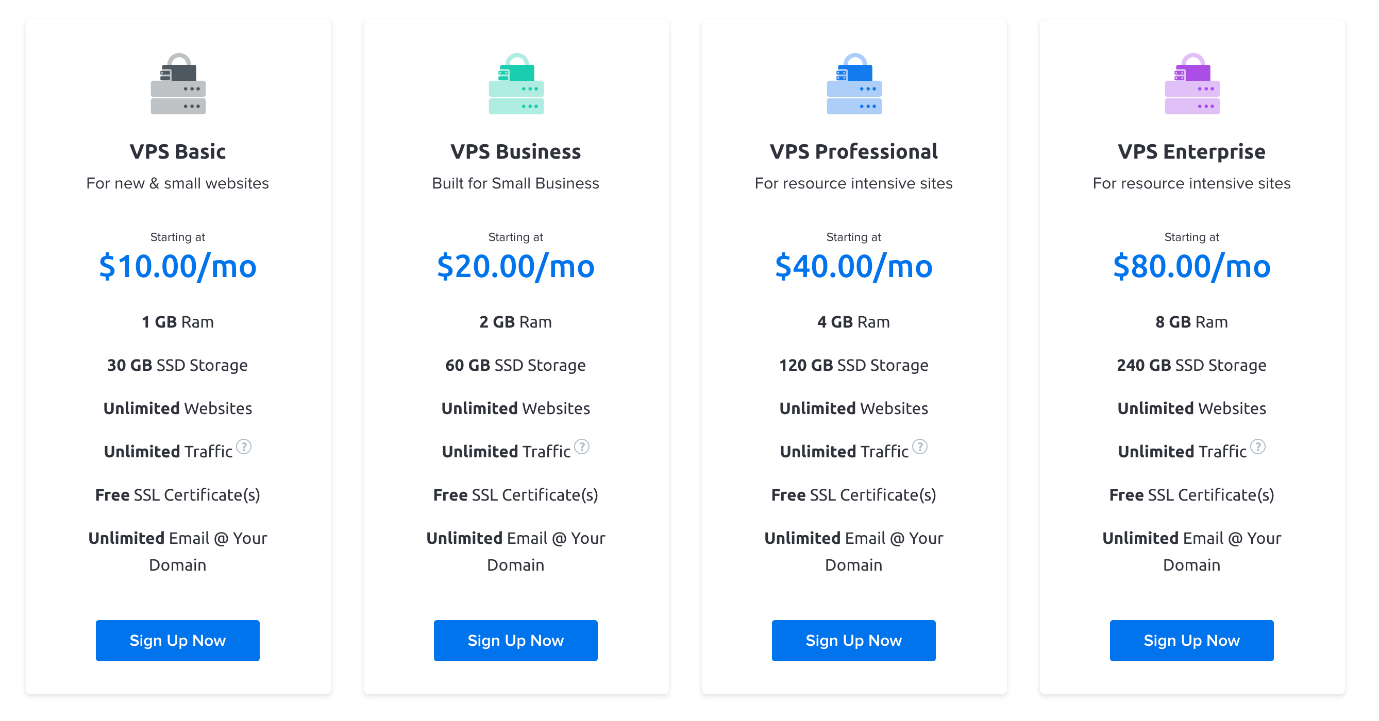Sign up for the VPS Basic plan

(x=178, y=641)
